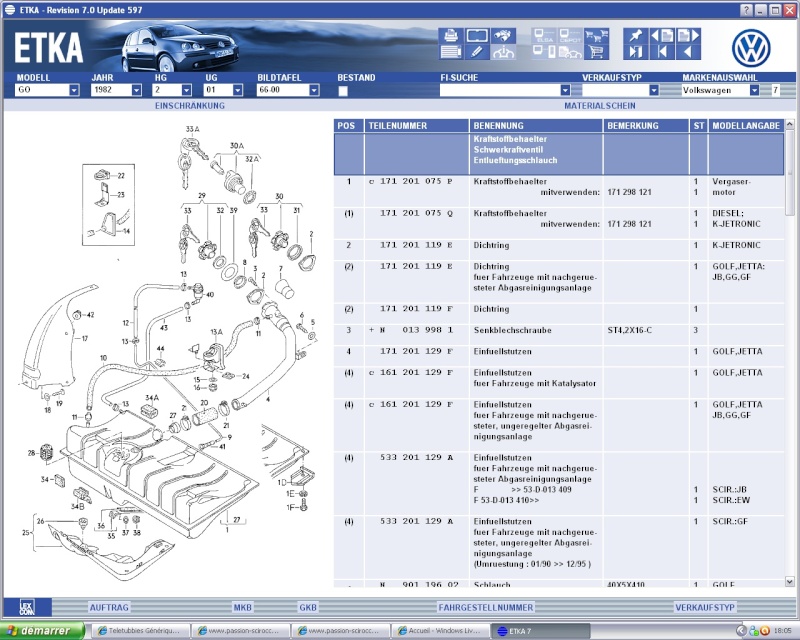Image resolution: width=800 pixels, height=640 pixels.
Task: Click the document with car icon
Action: 570,52
